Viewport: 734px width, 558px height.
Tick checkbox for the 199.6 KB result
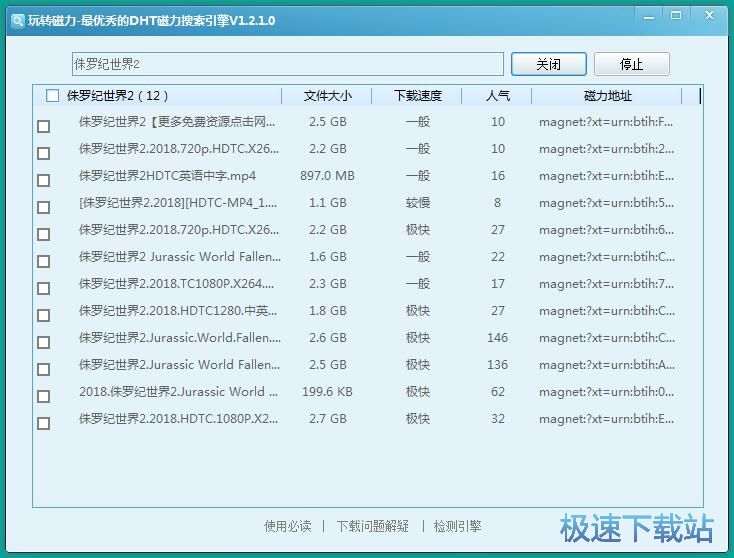(x=43, y=396)
